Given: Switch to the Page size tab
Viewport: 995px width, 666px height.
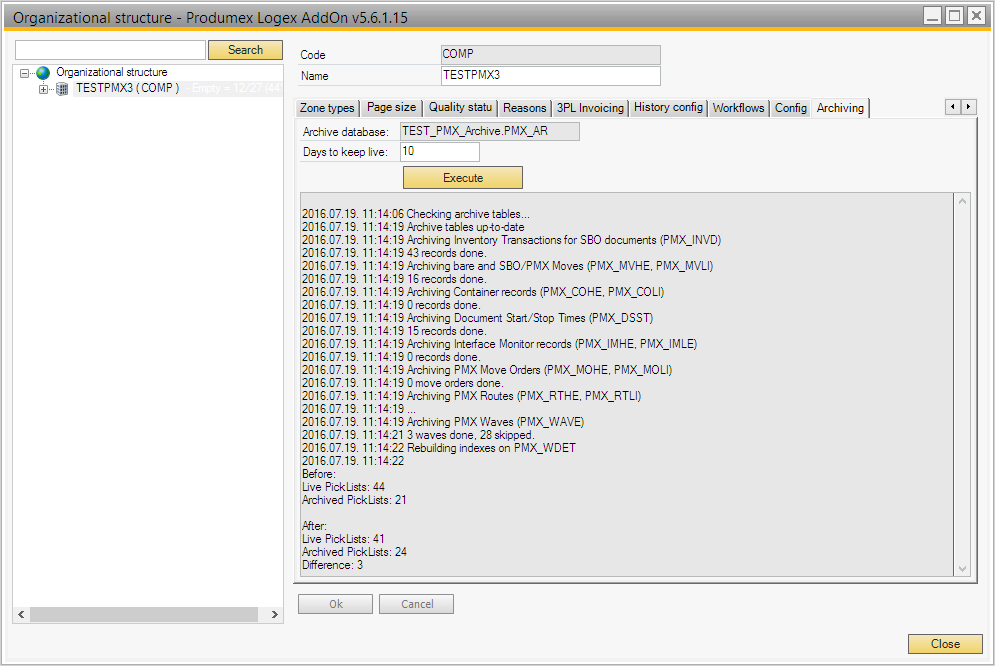Looking at the screenshot, I should point(391,108).
